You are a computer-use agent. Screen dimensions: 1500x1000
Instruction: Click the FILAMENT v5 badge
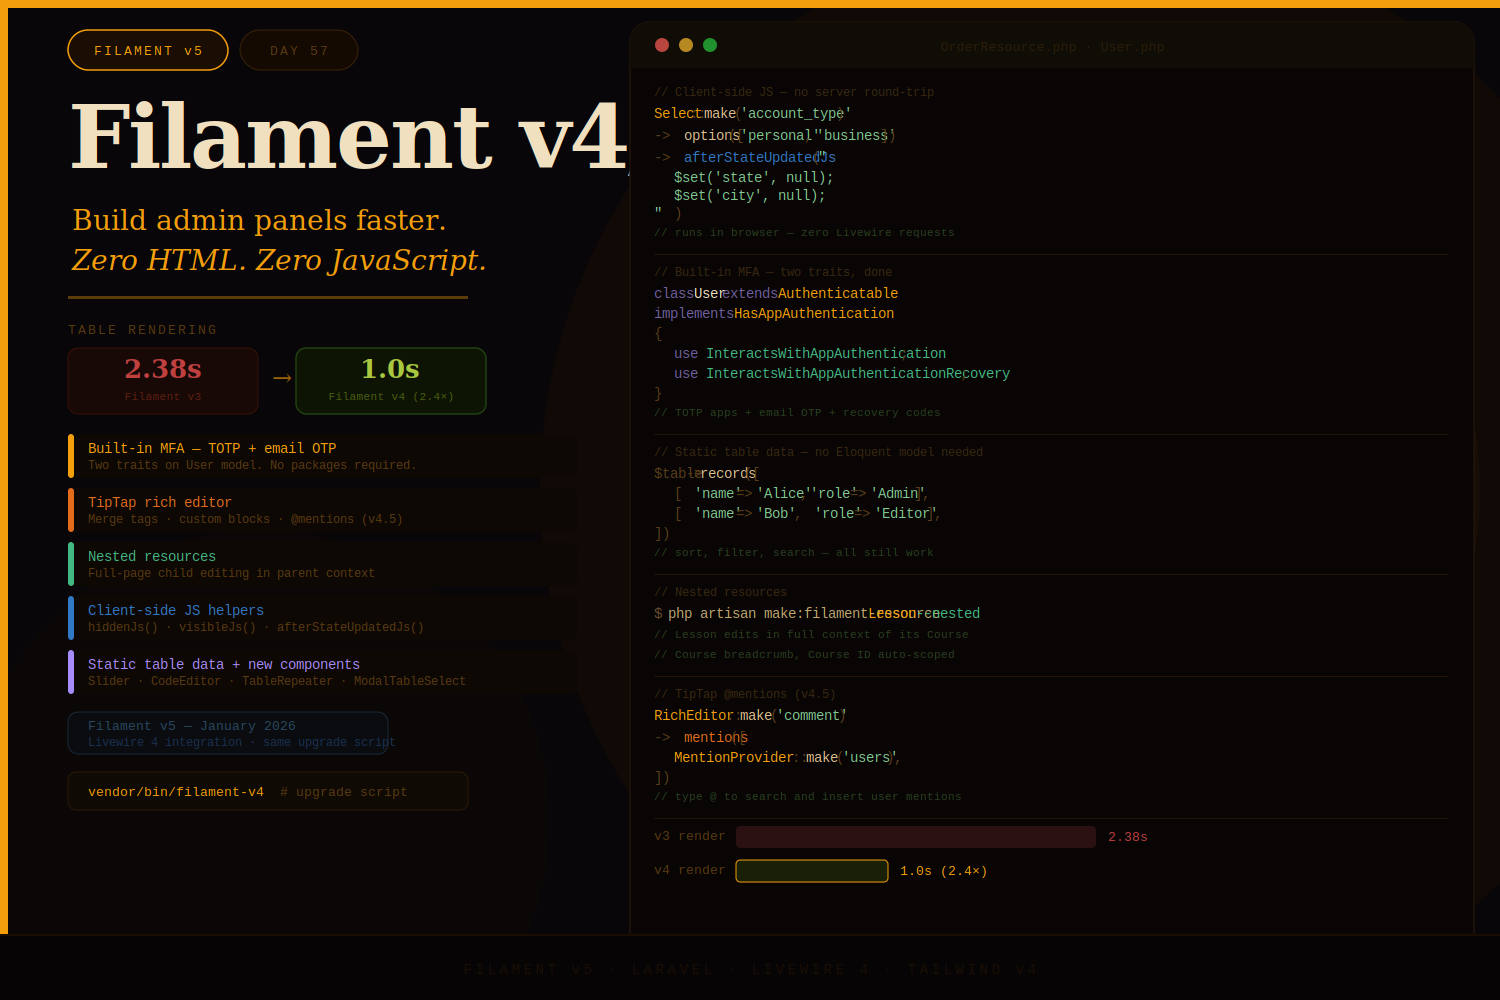(147, 49)
